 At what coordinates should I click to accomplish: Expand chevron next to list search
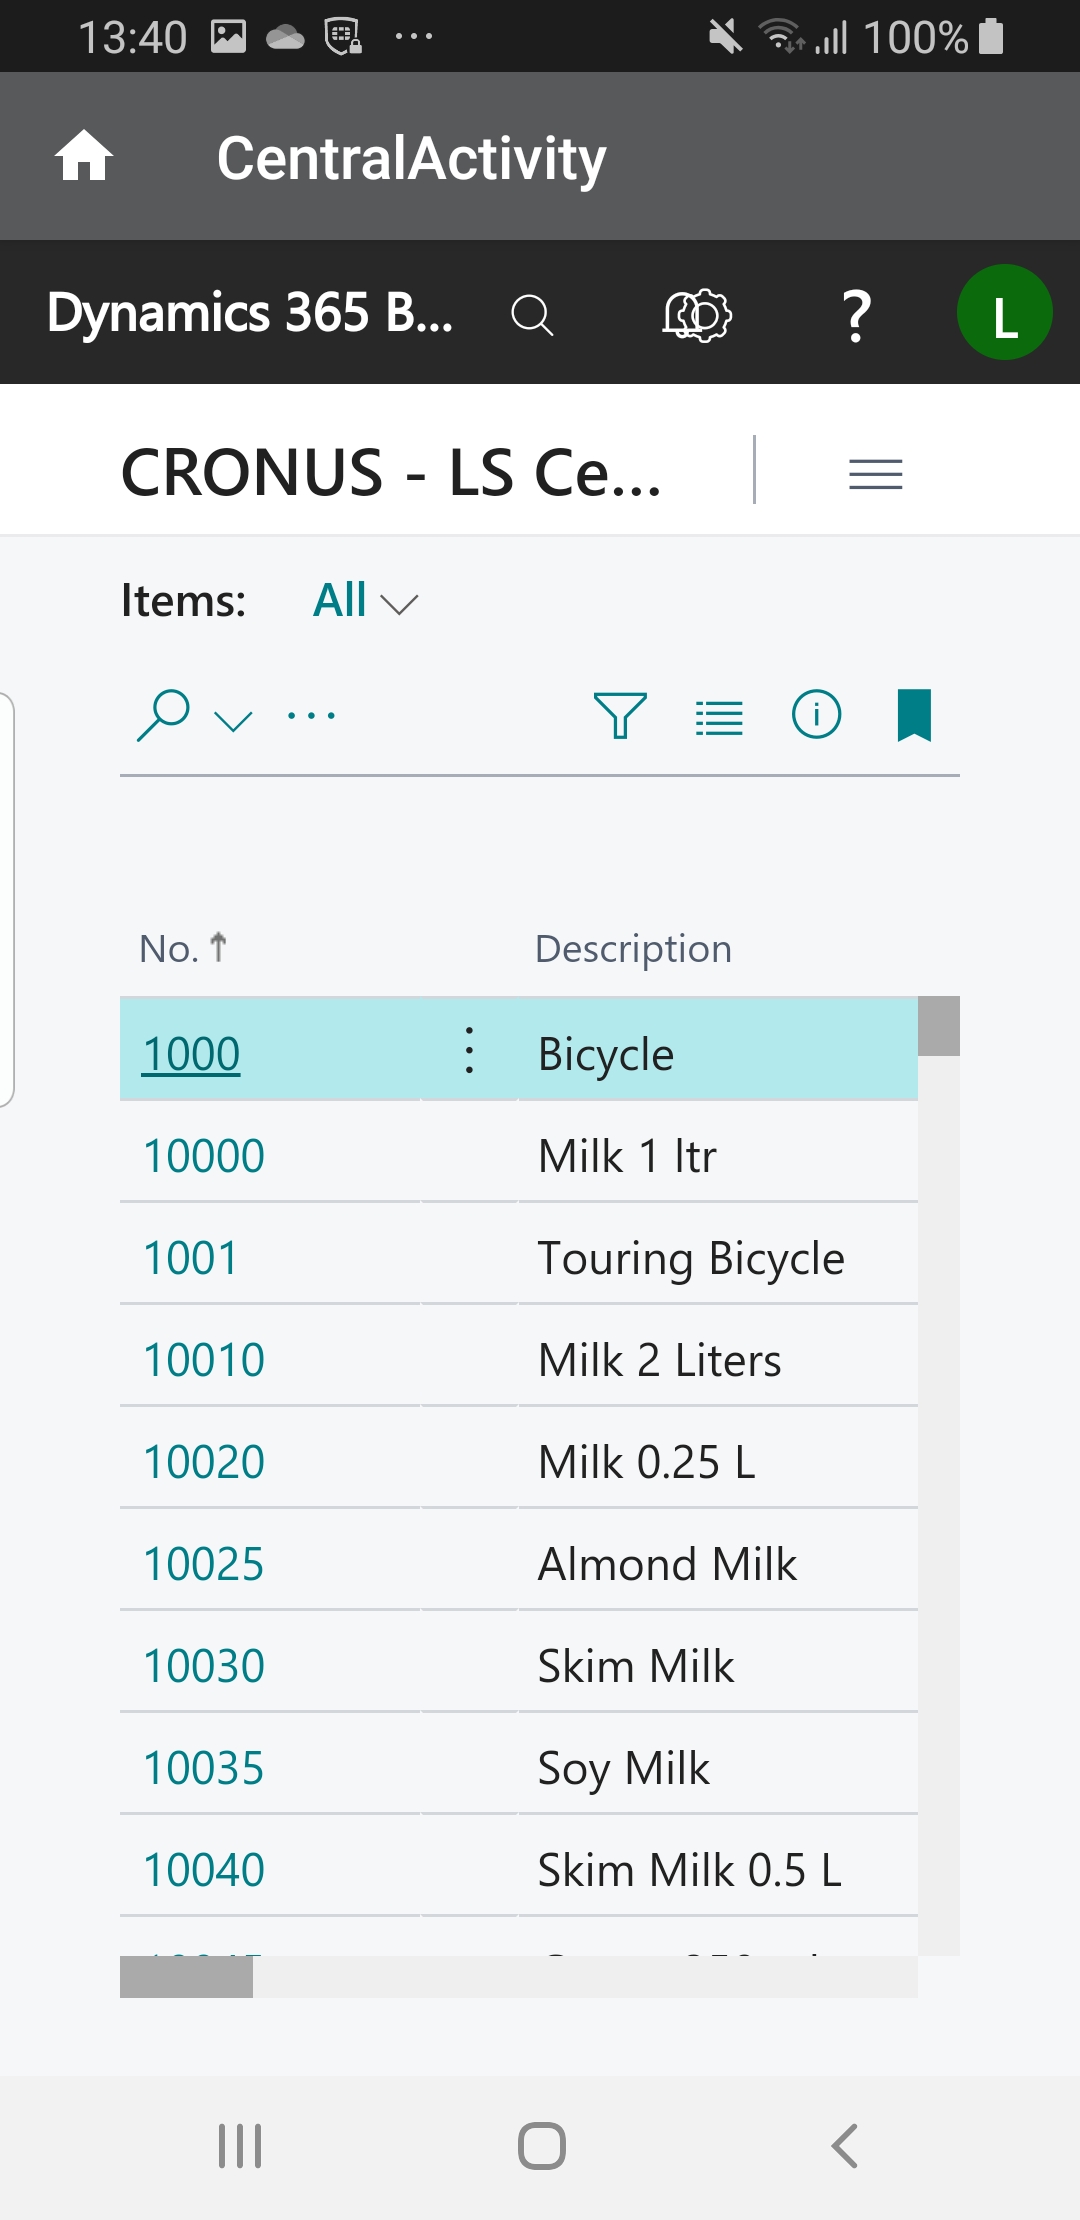(233, 720)
